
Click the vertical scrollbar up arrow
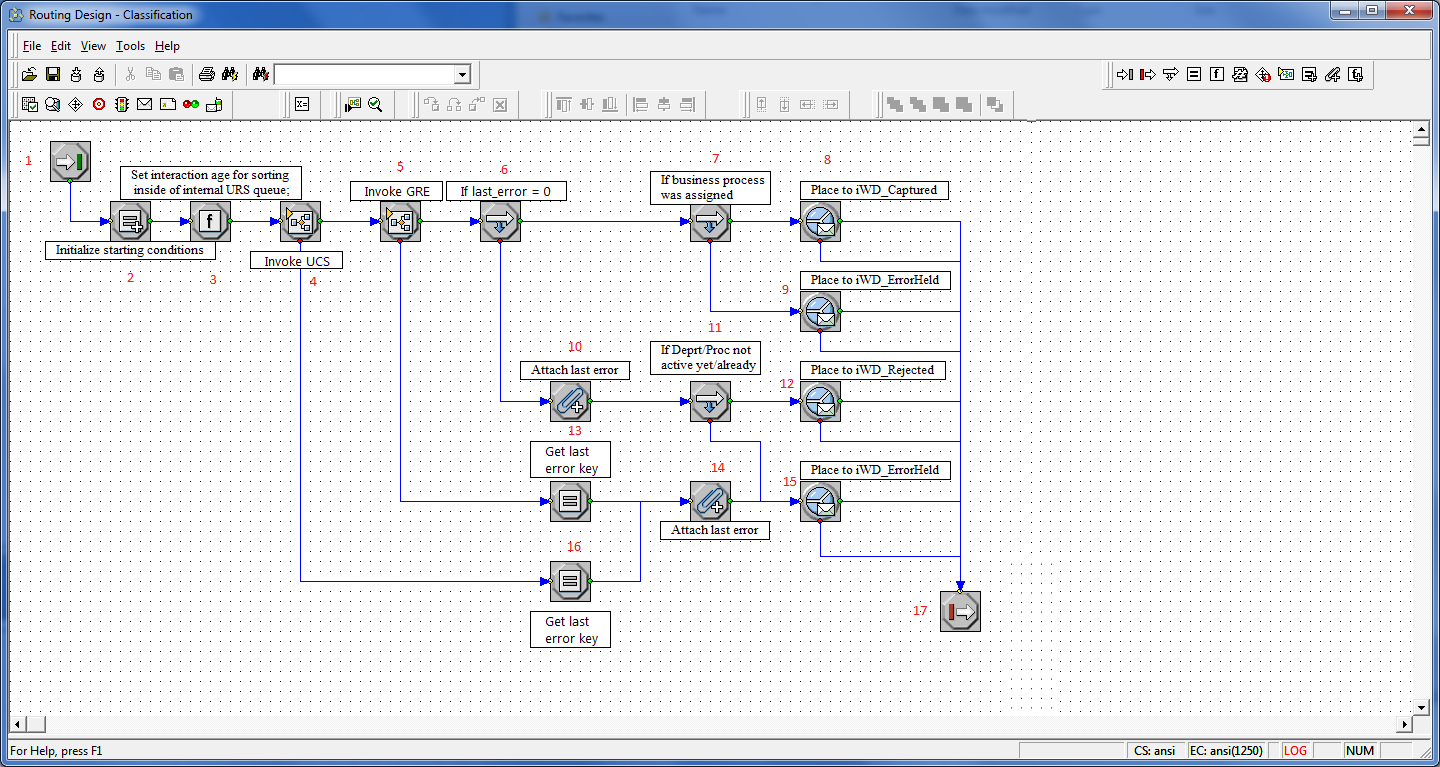(x=1421, y=130)
